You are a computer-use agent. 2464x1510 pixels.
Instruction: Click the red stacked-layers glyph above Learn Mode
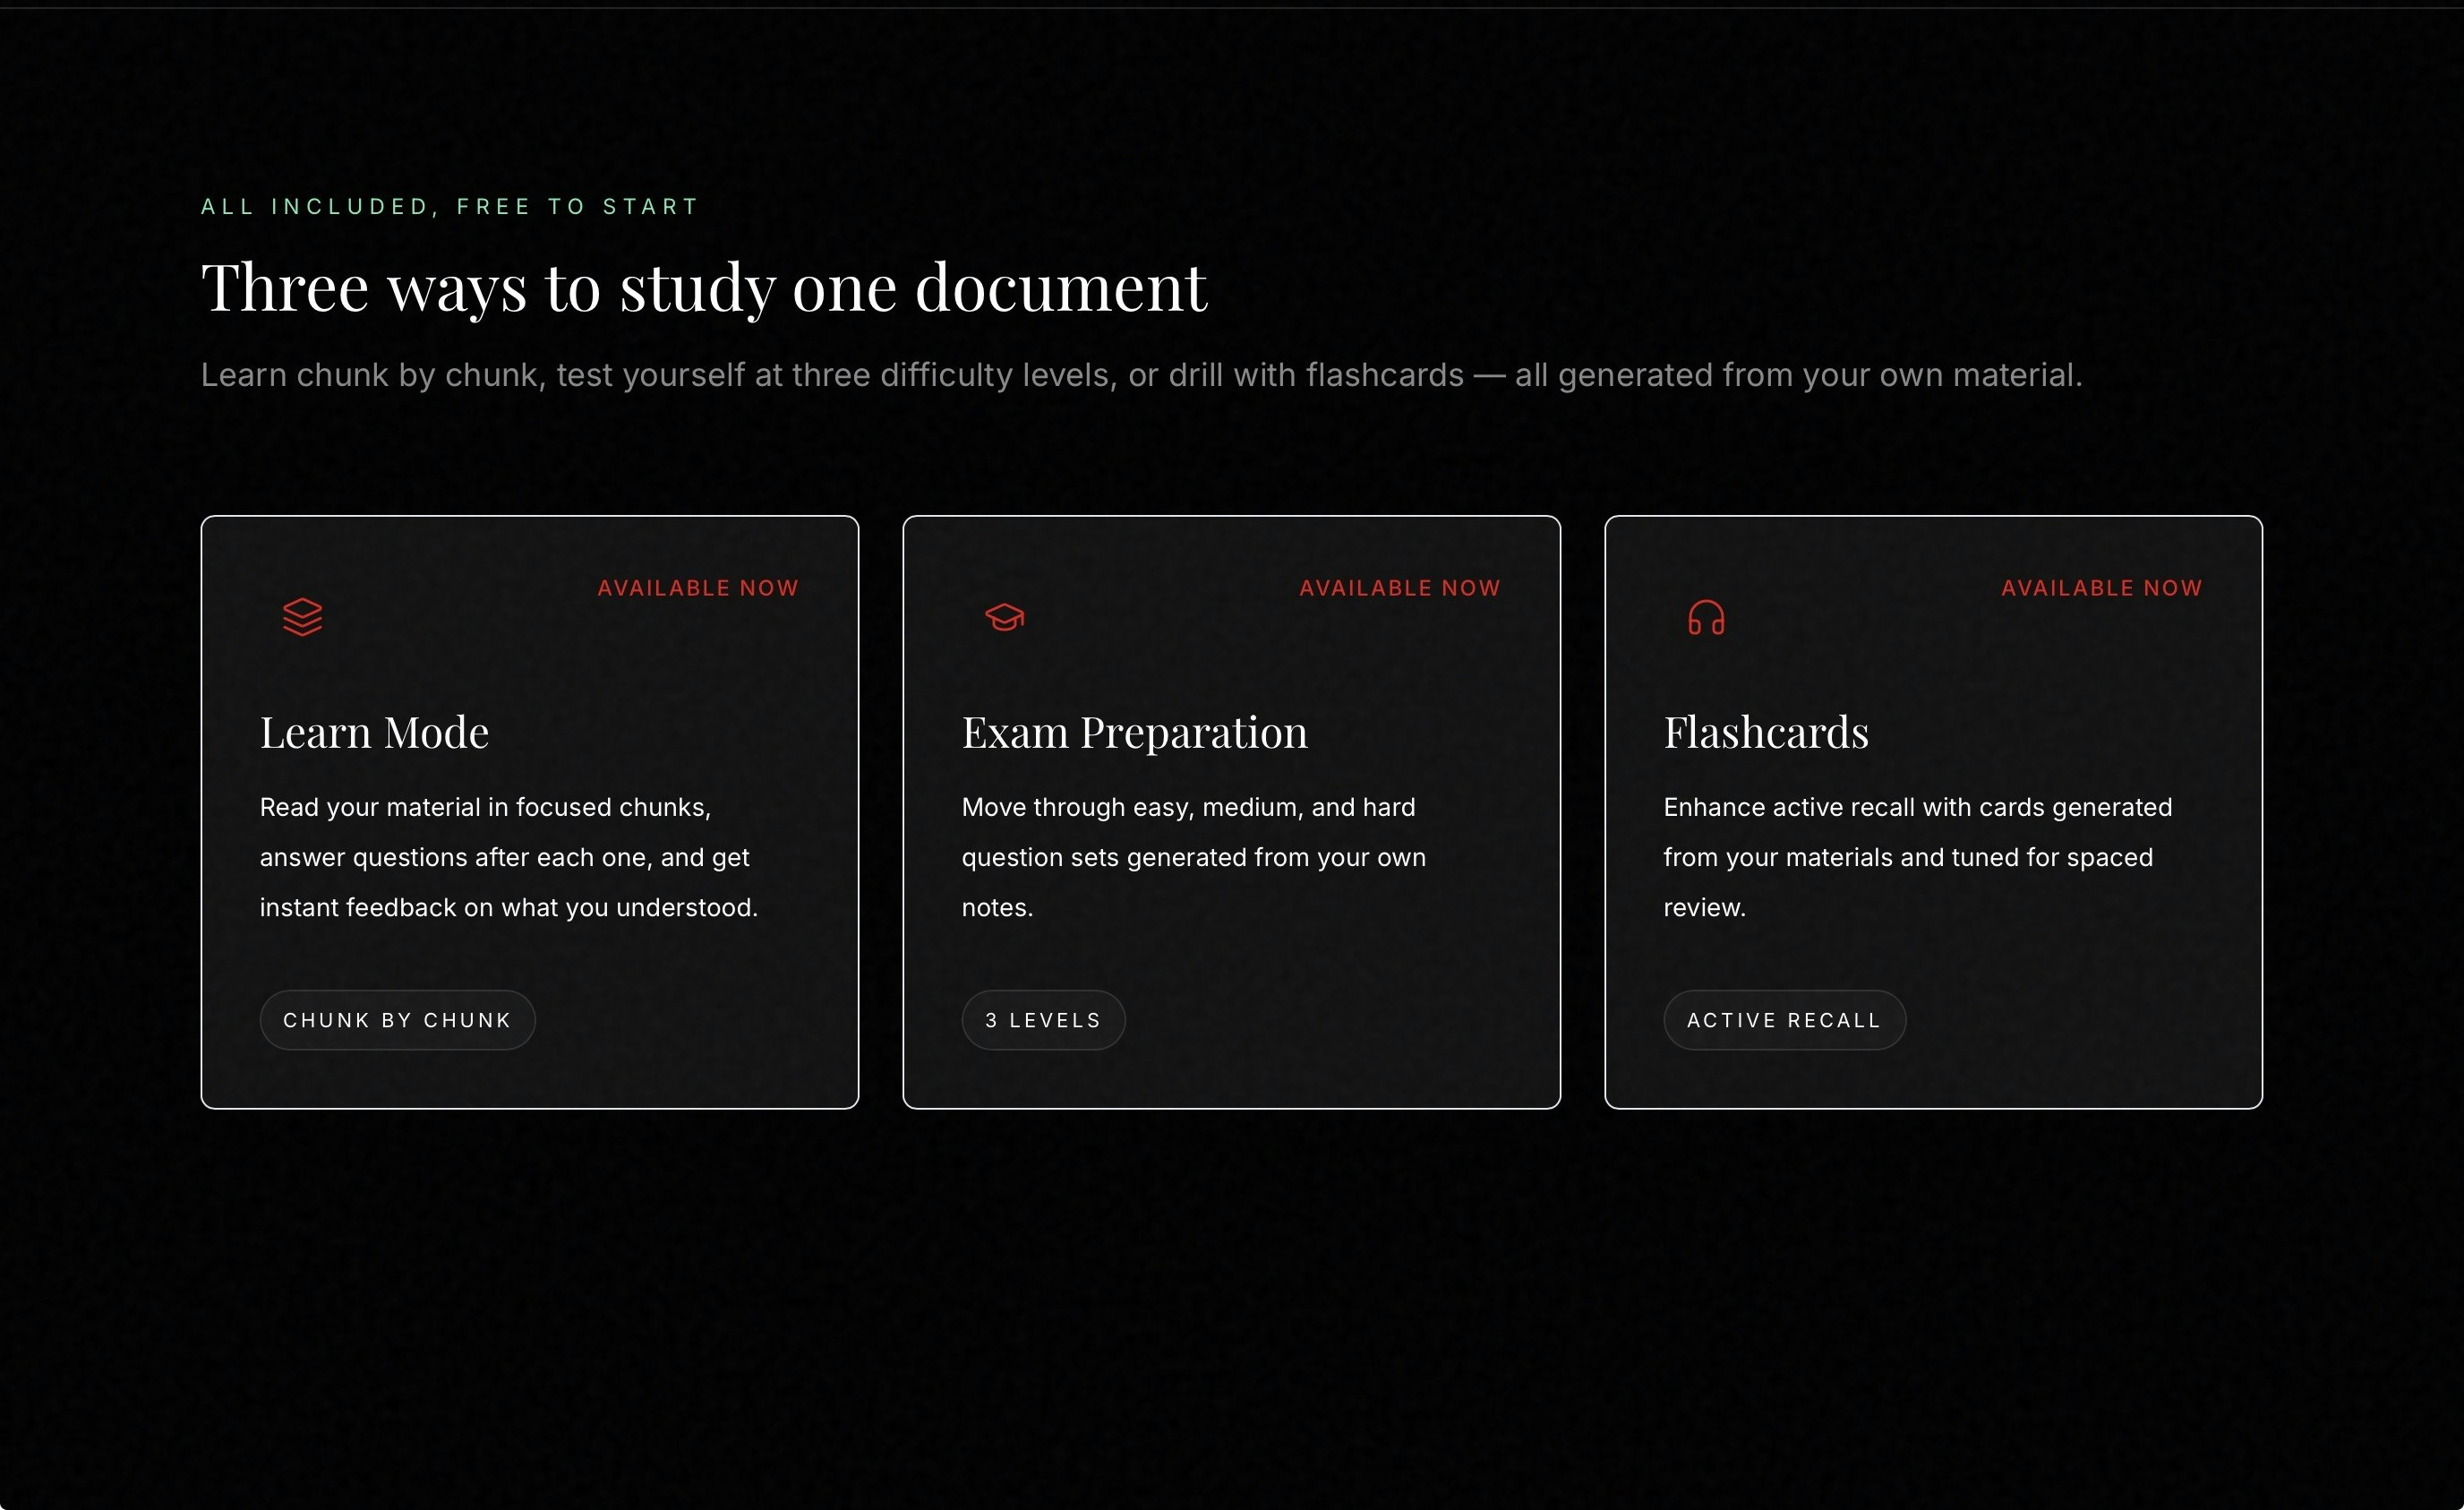point(301,617)
